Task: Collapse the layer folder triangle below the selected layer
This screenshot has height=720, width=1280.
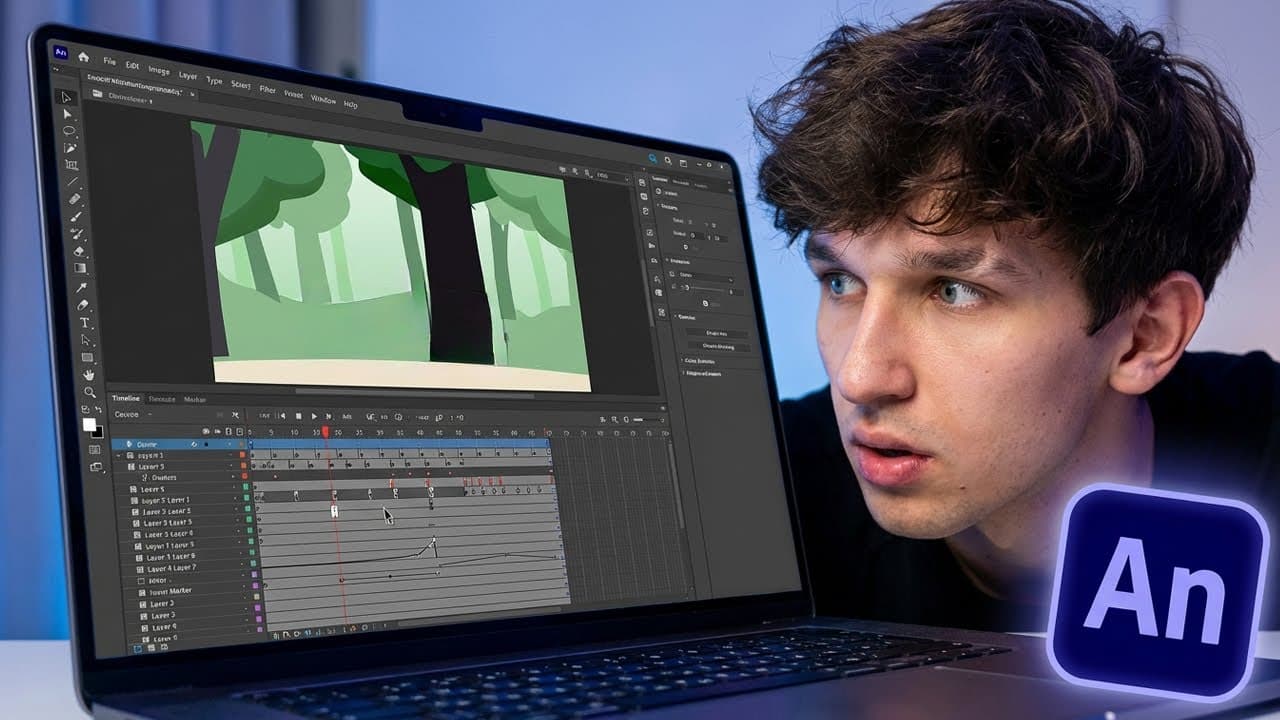Action: click(x=120, y=455)
